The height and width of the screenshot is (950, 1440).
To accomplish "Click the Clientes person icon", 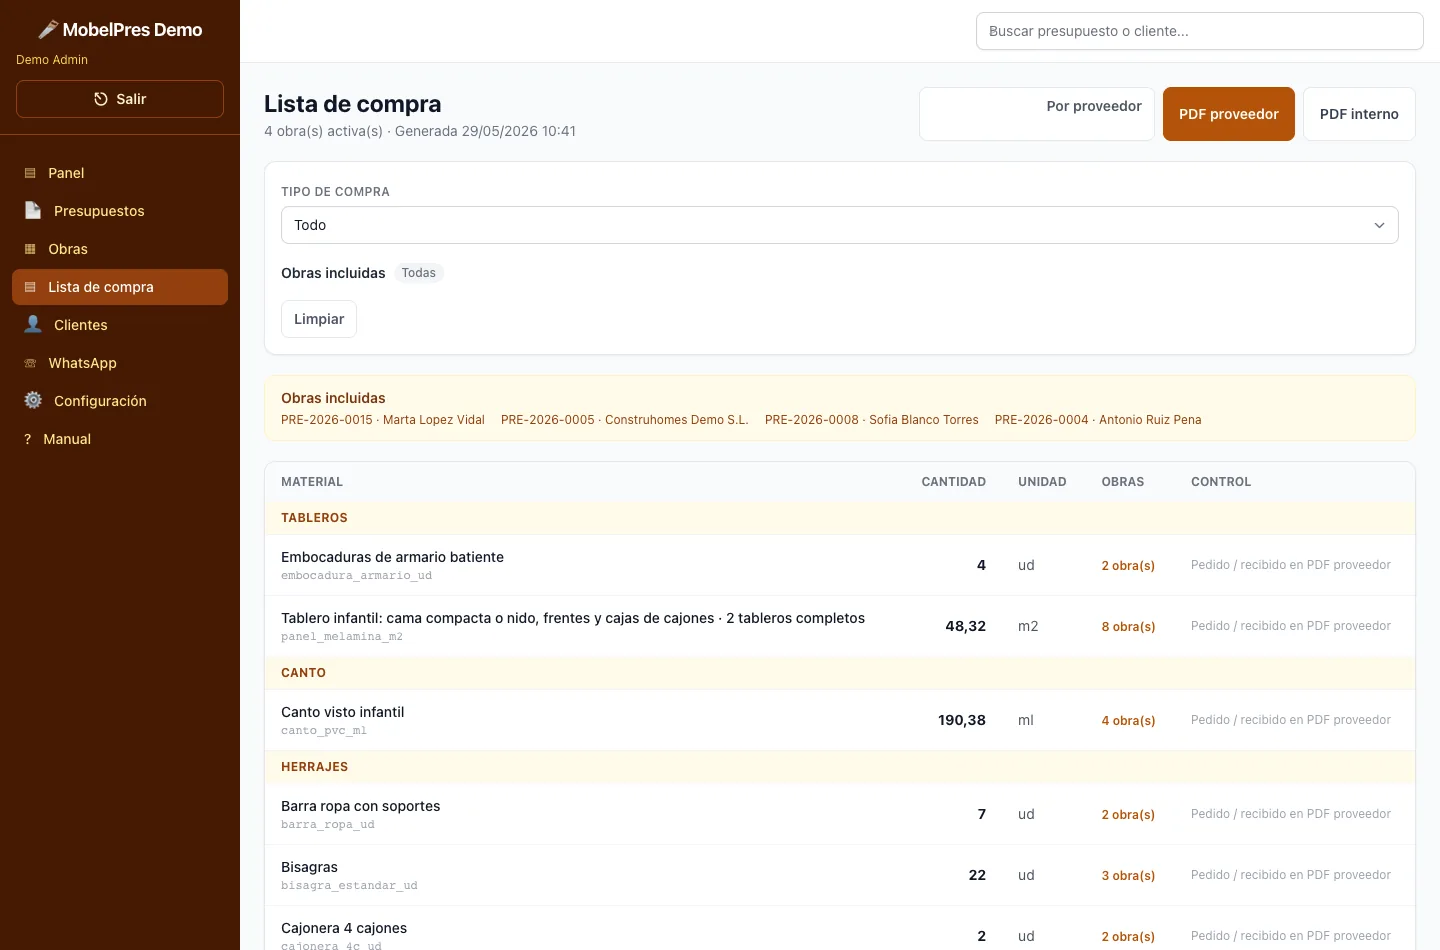I will 33,325.
